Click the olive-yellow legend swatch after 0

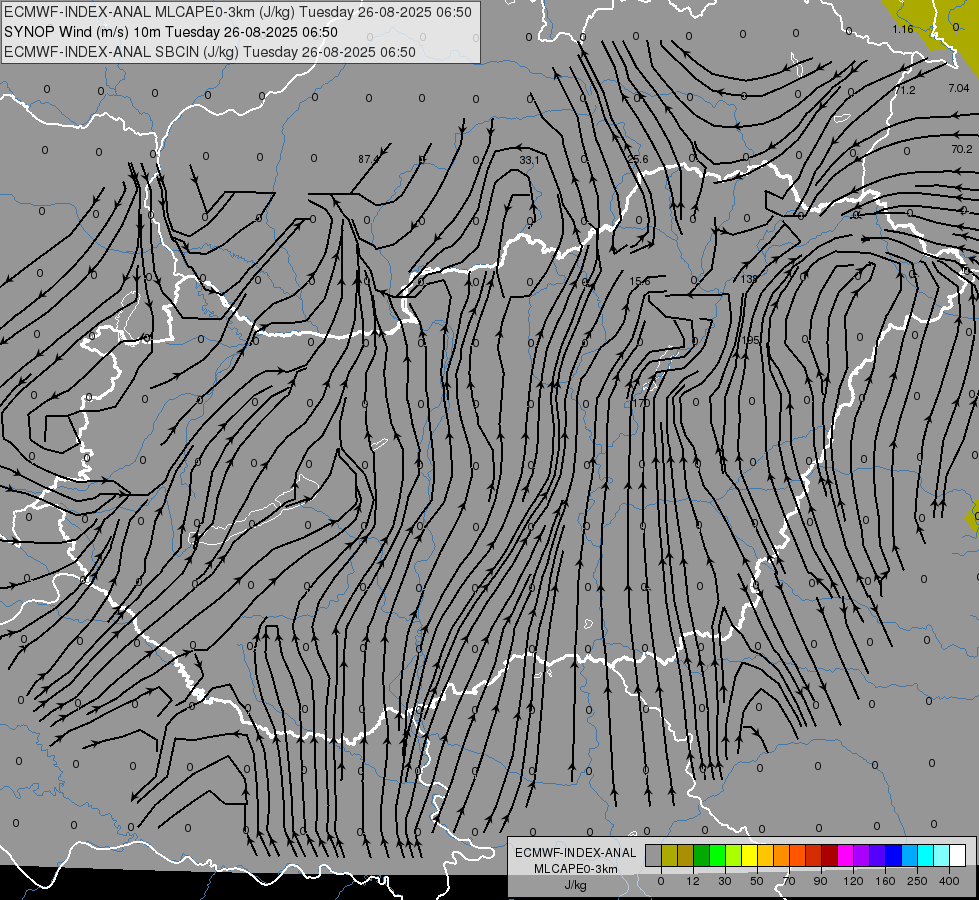[669, 855]
